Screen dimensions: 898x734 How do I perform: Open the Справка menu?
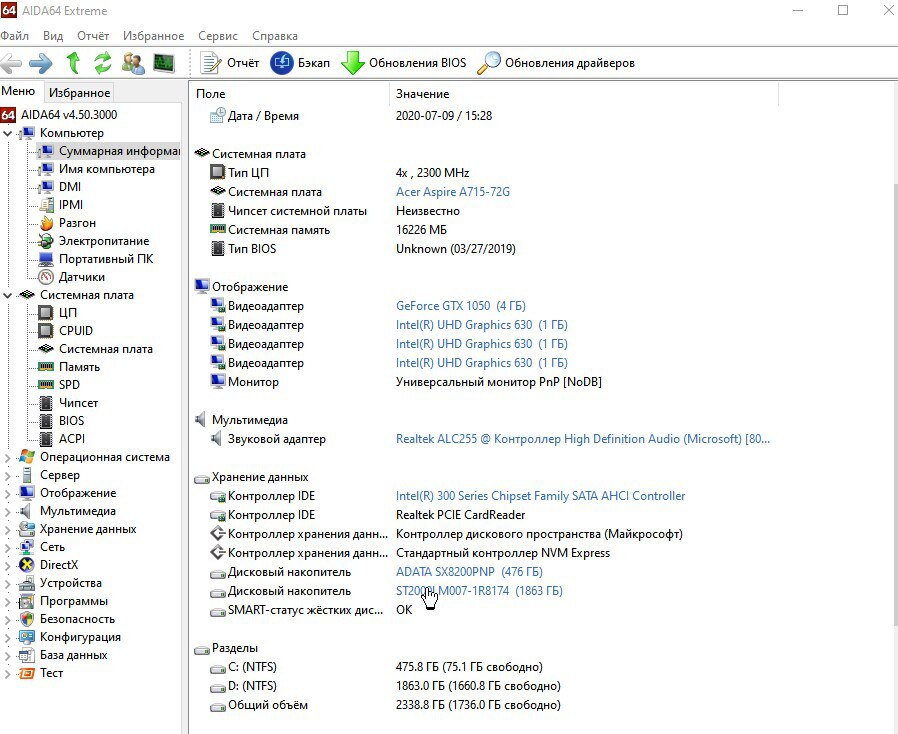point(275,35)
